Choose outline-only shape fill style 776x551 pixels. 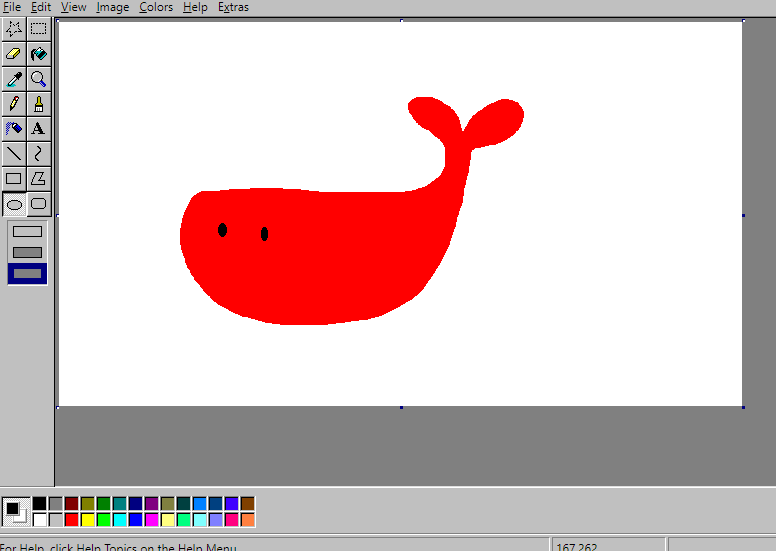(x=27, y=231)
